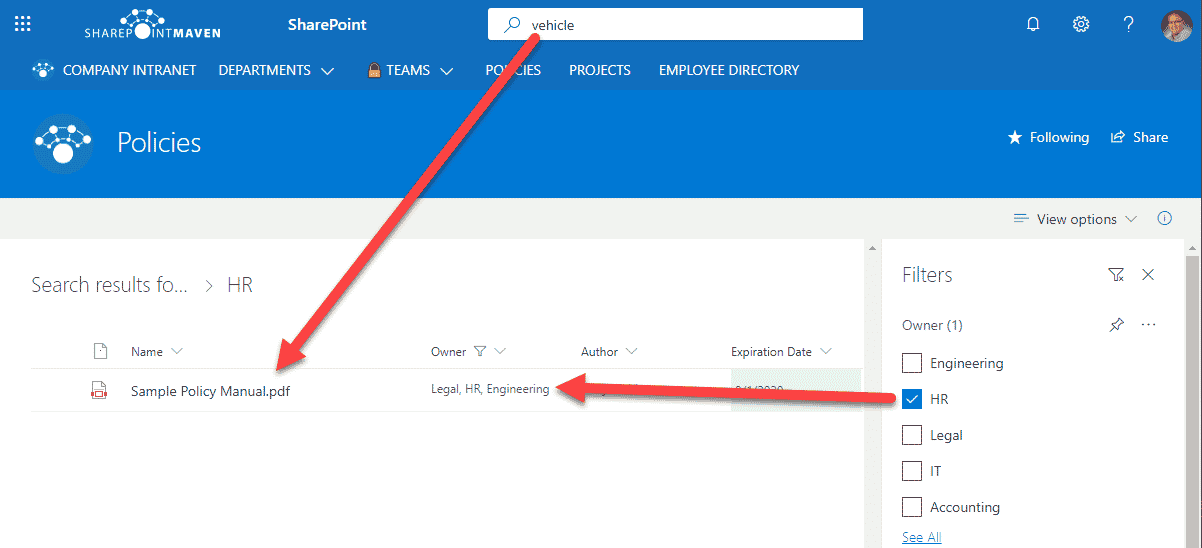Click the Search results breadcrumb
The height and width of the screenshot is (548, 1202).
point(109,285)
